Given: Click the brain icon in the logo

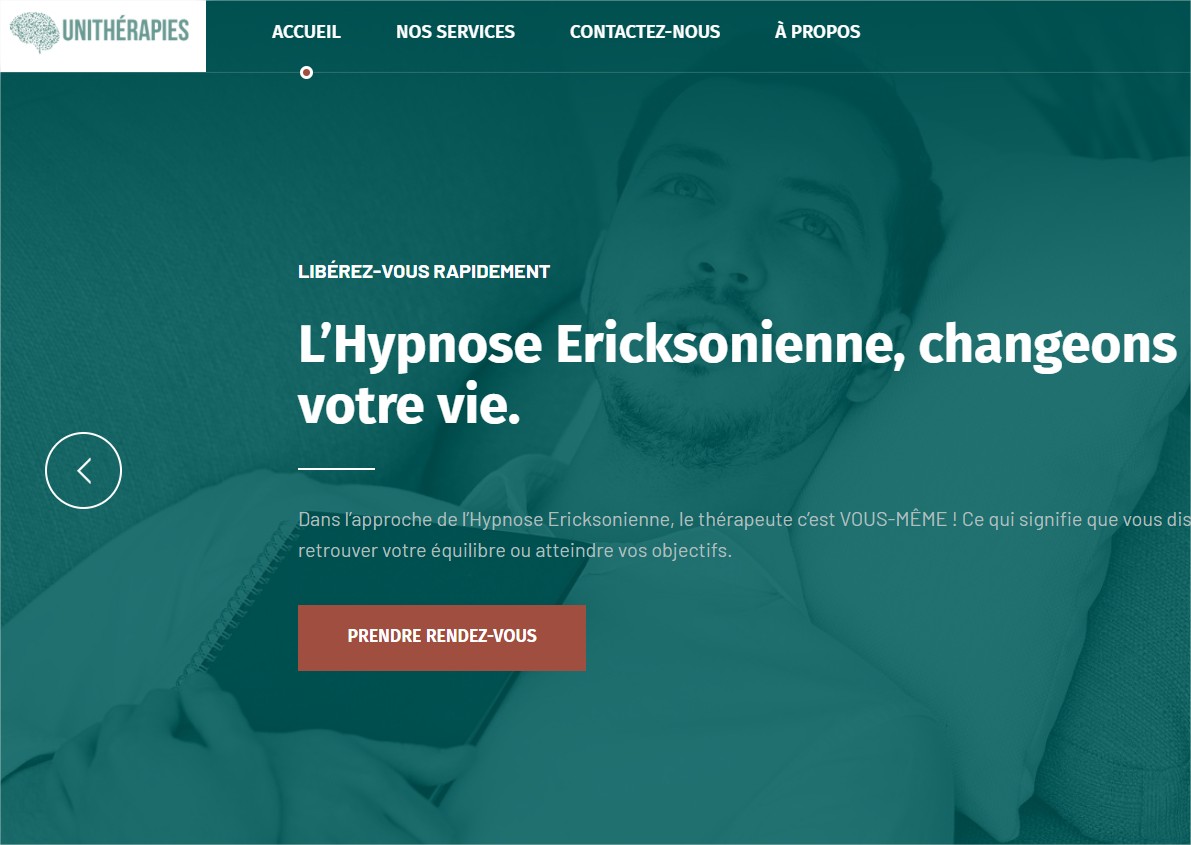Looking at the screenshot, I should coord(34,33).
